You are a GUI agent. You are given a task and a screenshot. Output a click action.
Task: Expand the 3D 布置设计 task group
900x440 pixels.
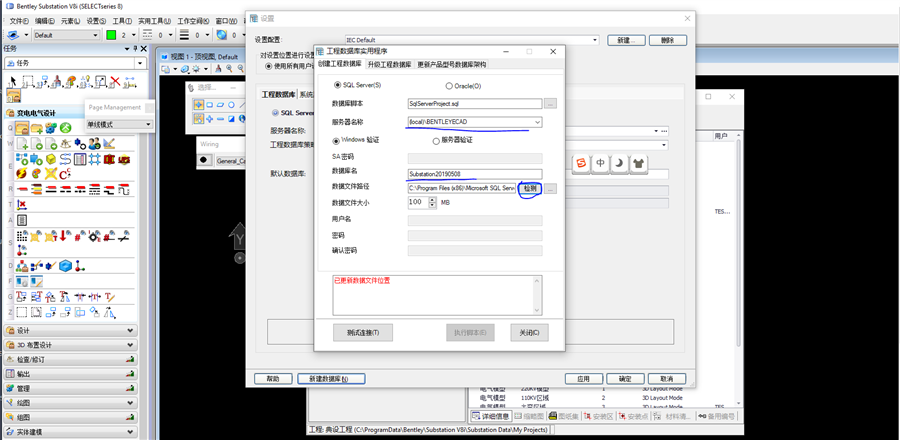coord(71,345)
